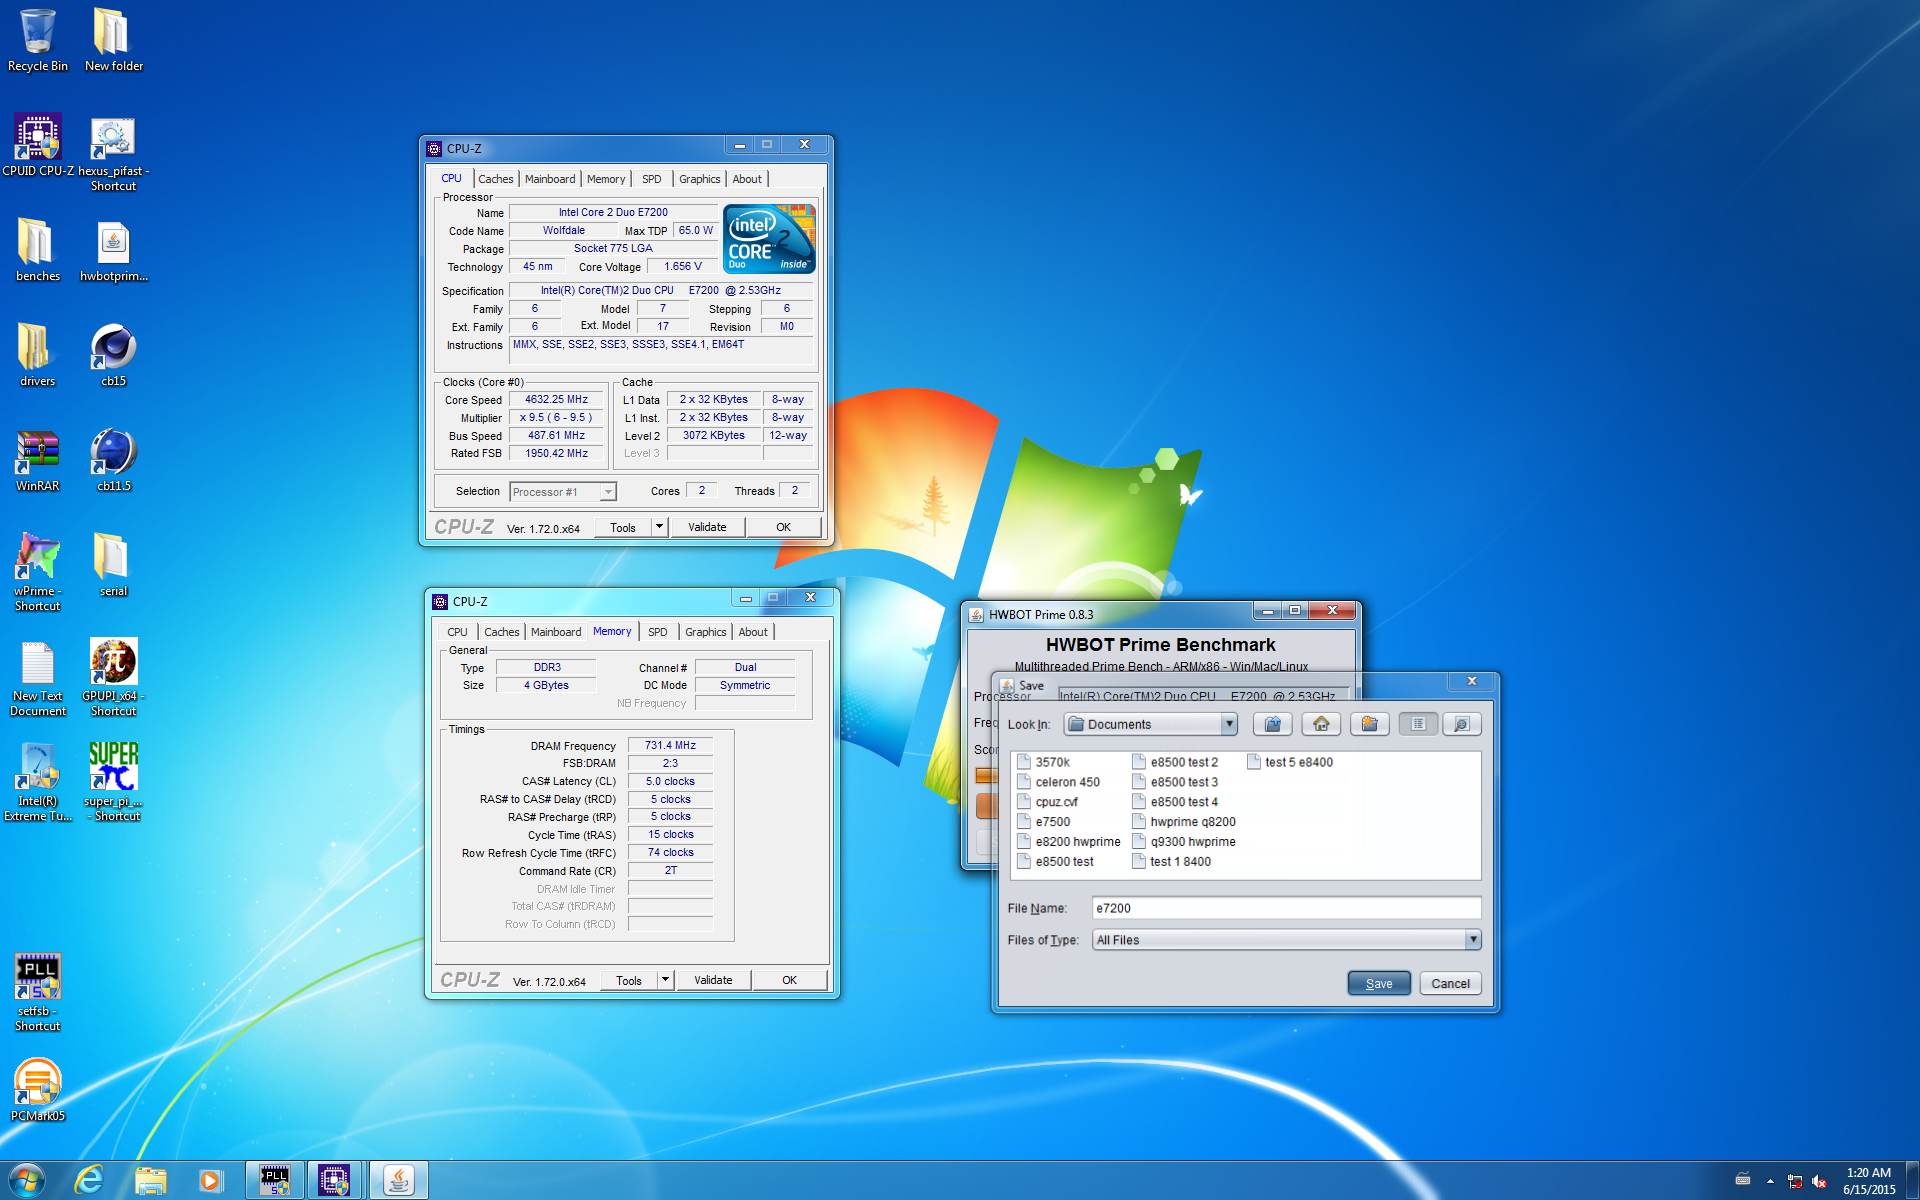1920x1200 pixels.
Task: Click Tools button in top CPU-Z window
Action: point(623,527)
